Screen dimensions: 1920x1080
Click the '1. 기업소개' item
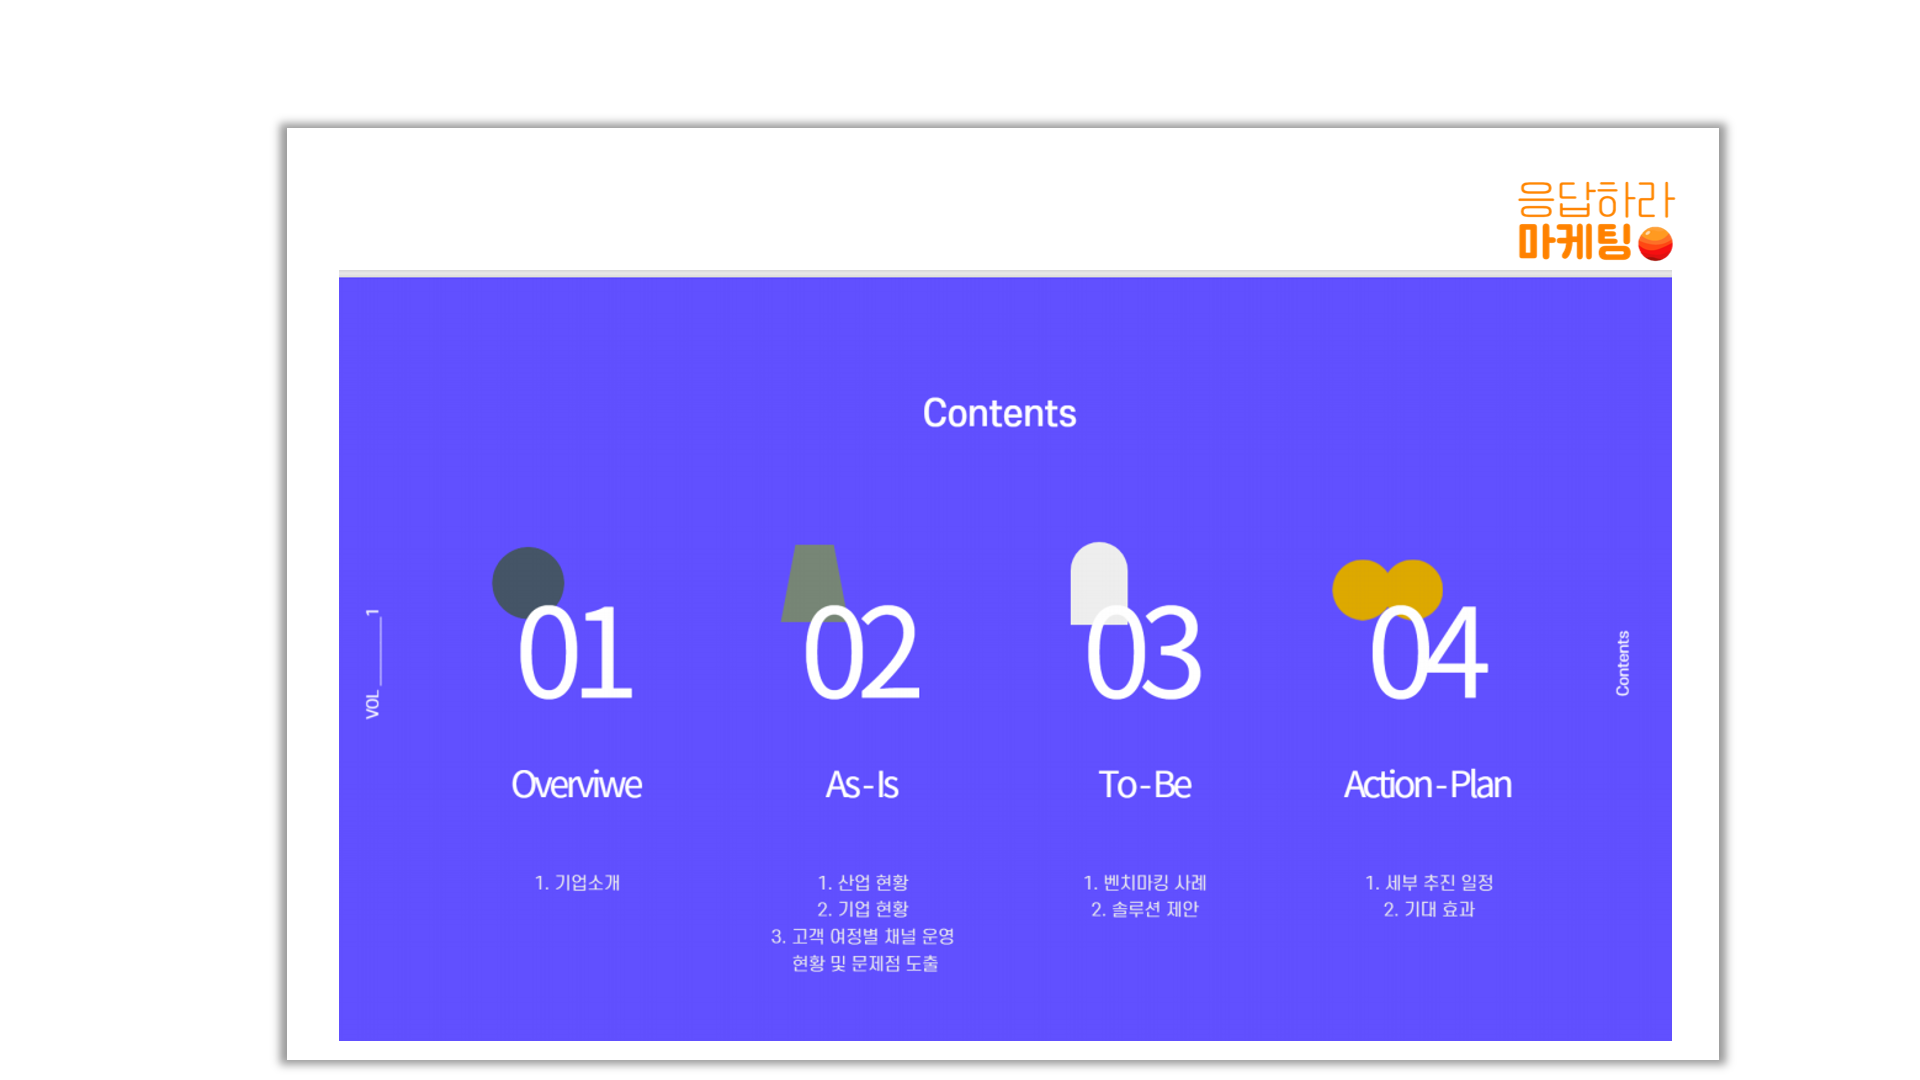(577, 883)
